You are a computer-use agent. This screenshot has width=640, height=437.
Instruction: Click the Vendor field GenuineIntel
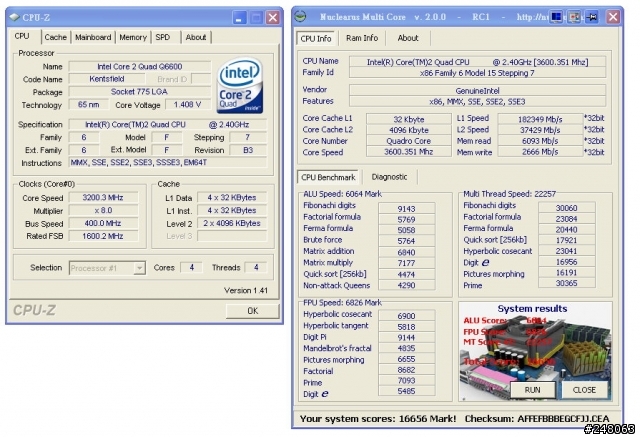(478, 91)
